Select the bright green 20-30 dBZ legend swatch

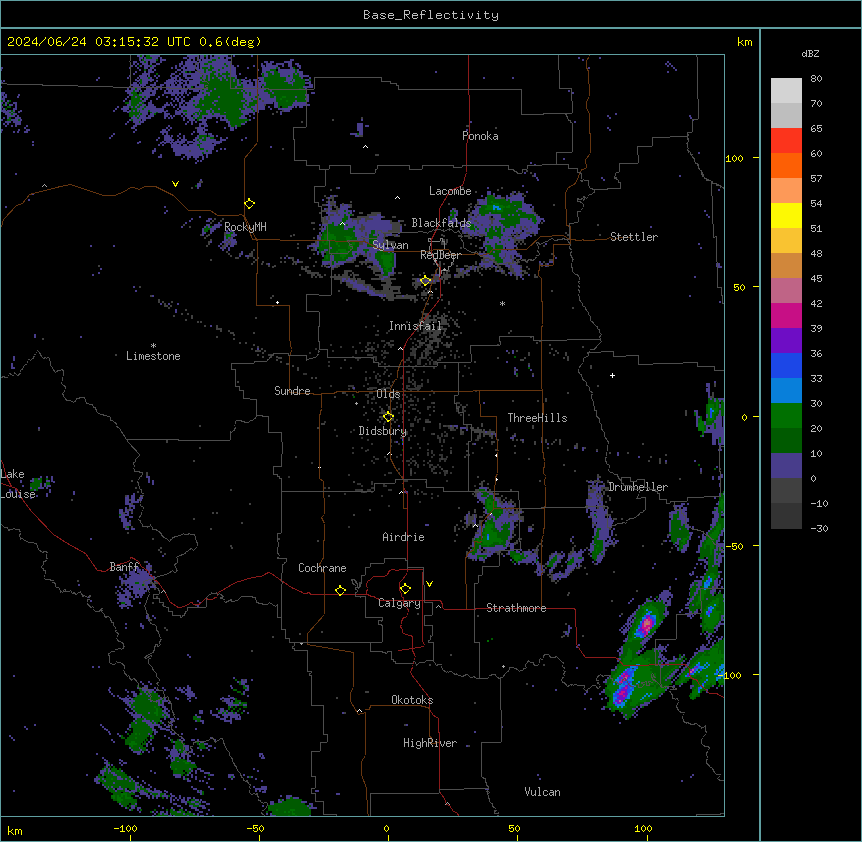pyautogui.click(x=786, y=416)
